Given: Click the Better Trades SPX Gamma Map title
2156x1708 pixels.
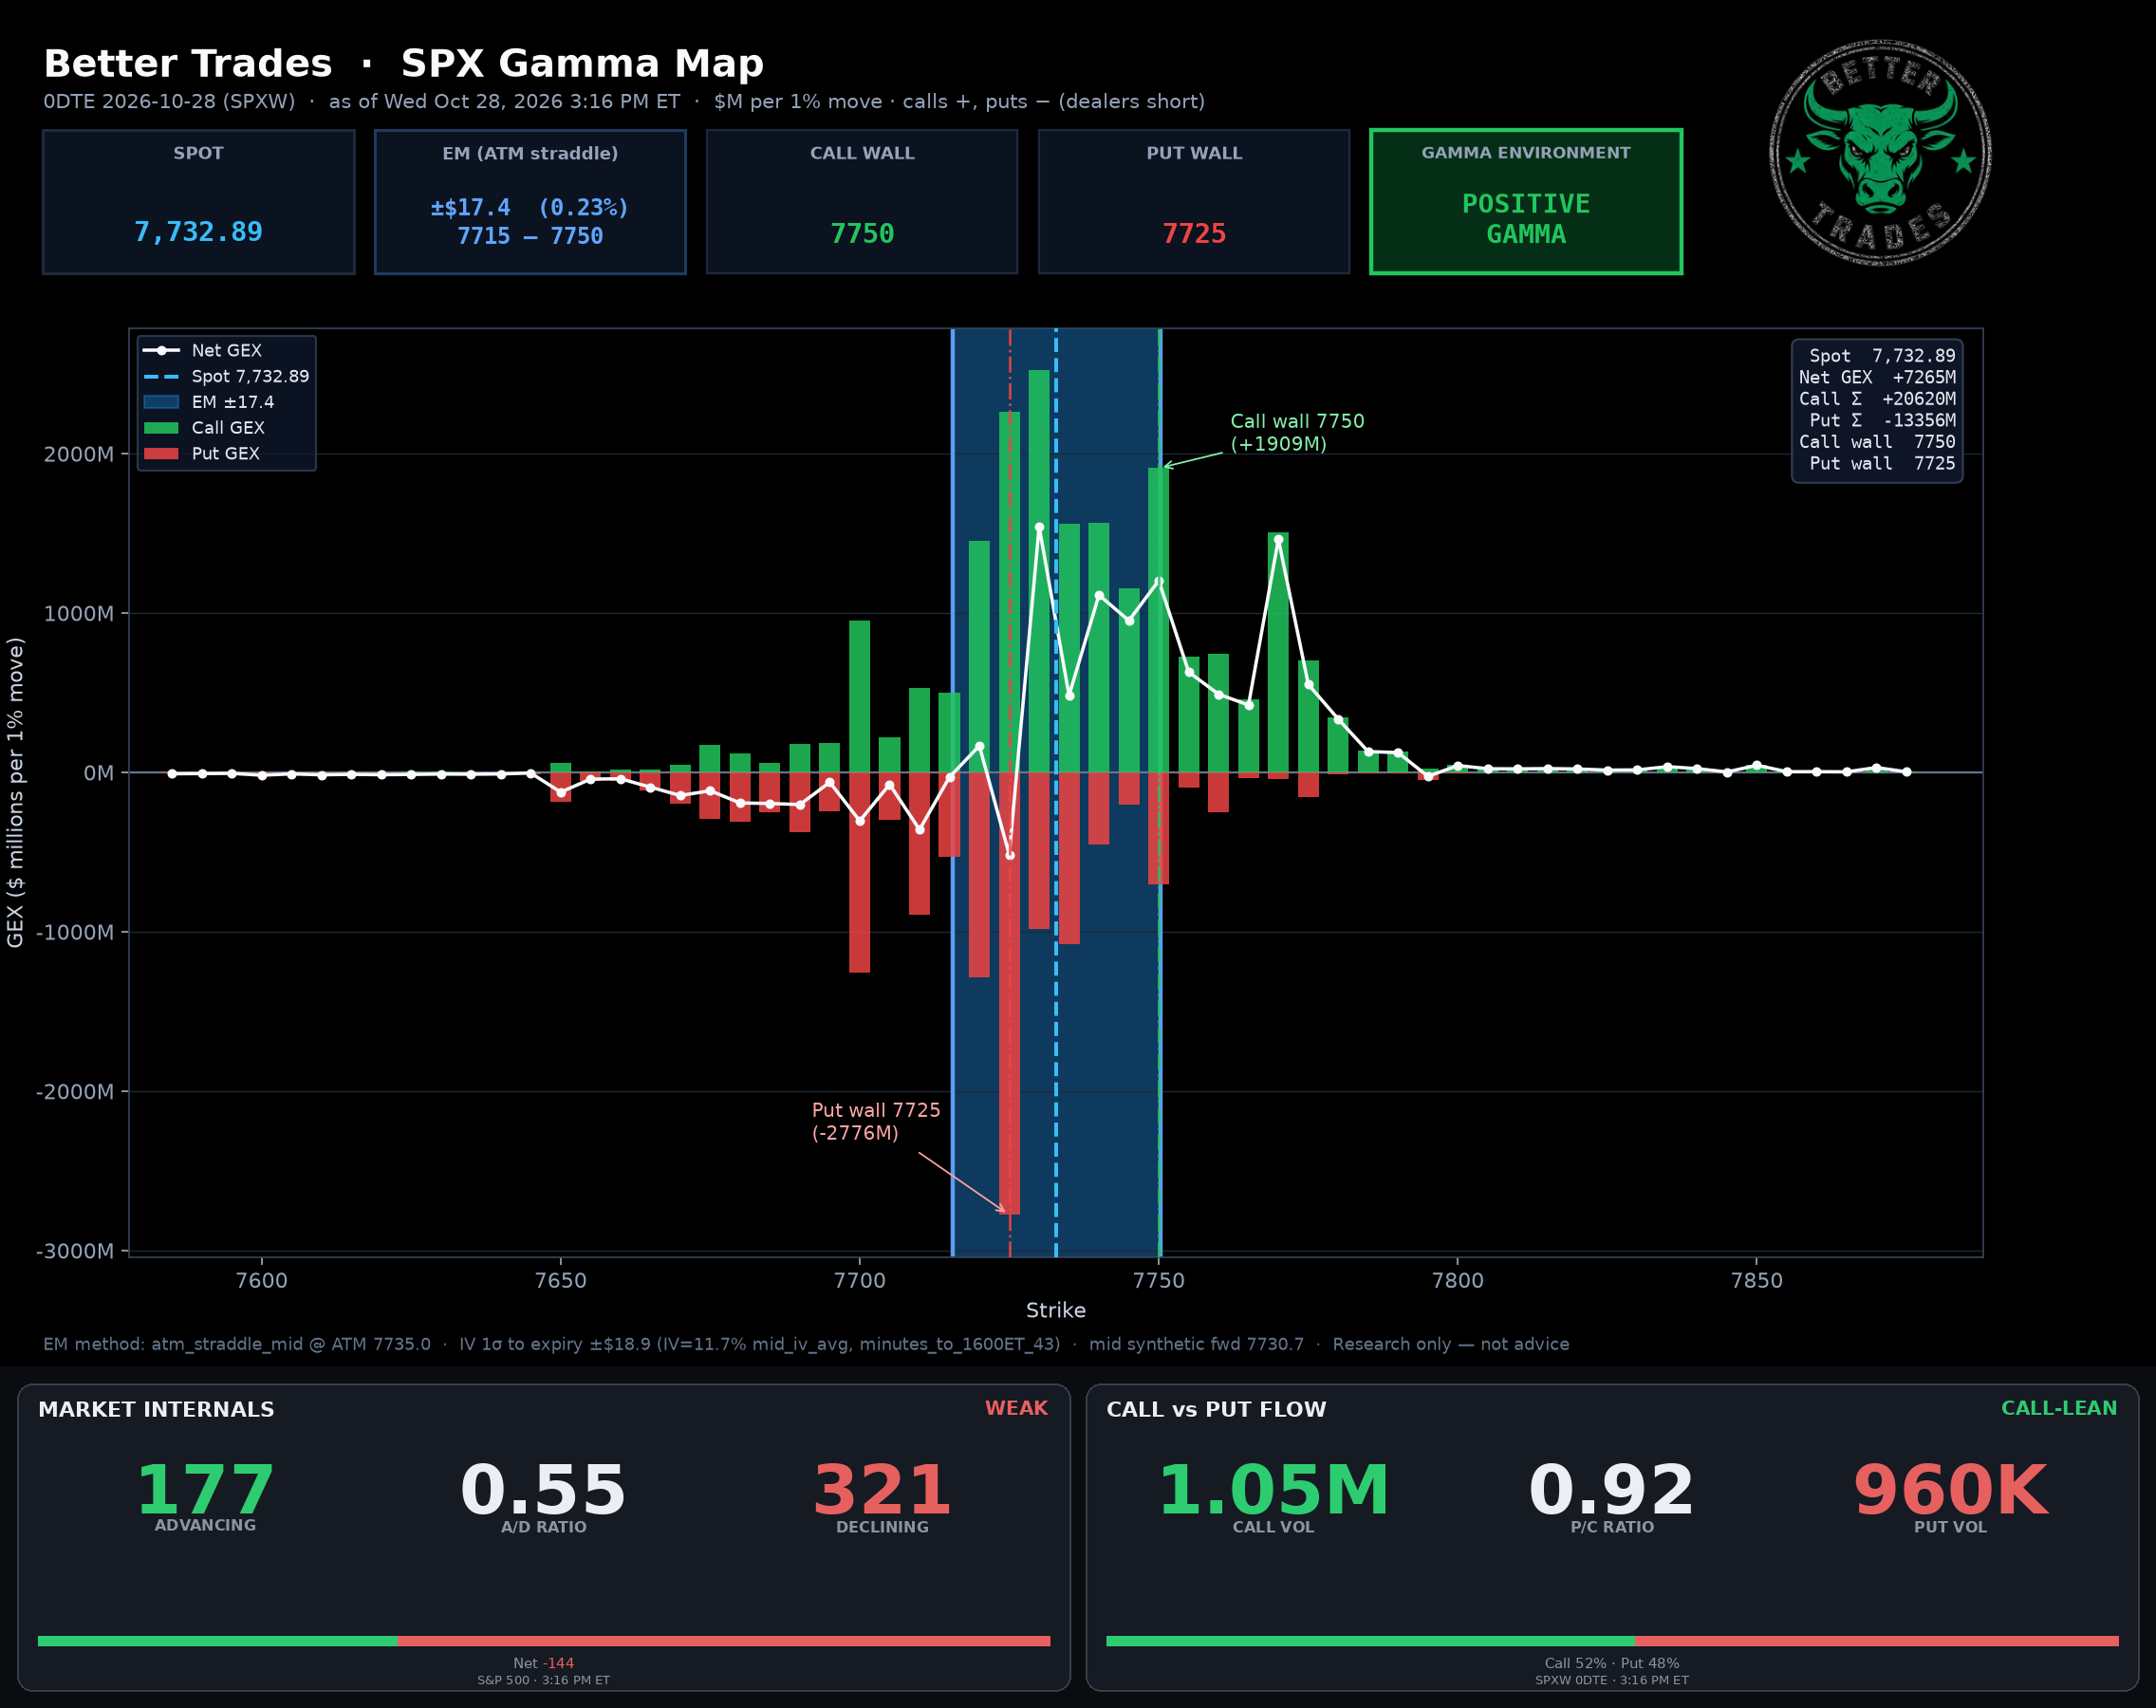Looking at the screenshot, I should point(404,64).
